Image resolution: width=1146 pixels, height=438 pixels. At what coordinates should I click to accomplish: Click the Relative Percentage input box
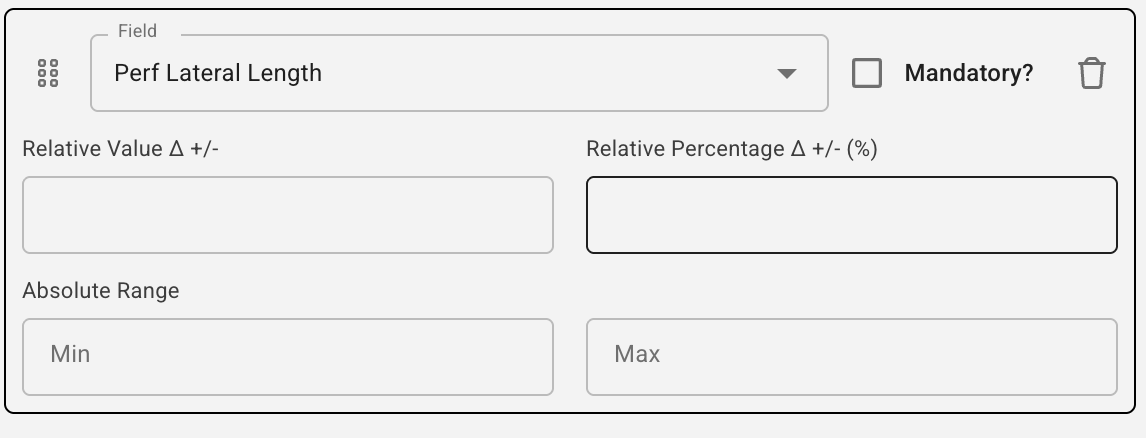coord(851,215)
